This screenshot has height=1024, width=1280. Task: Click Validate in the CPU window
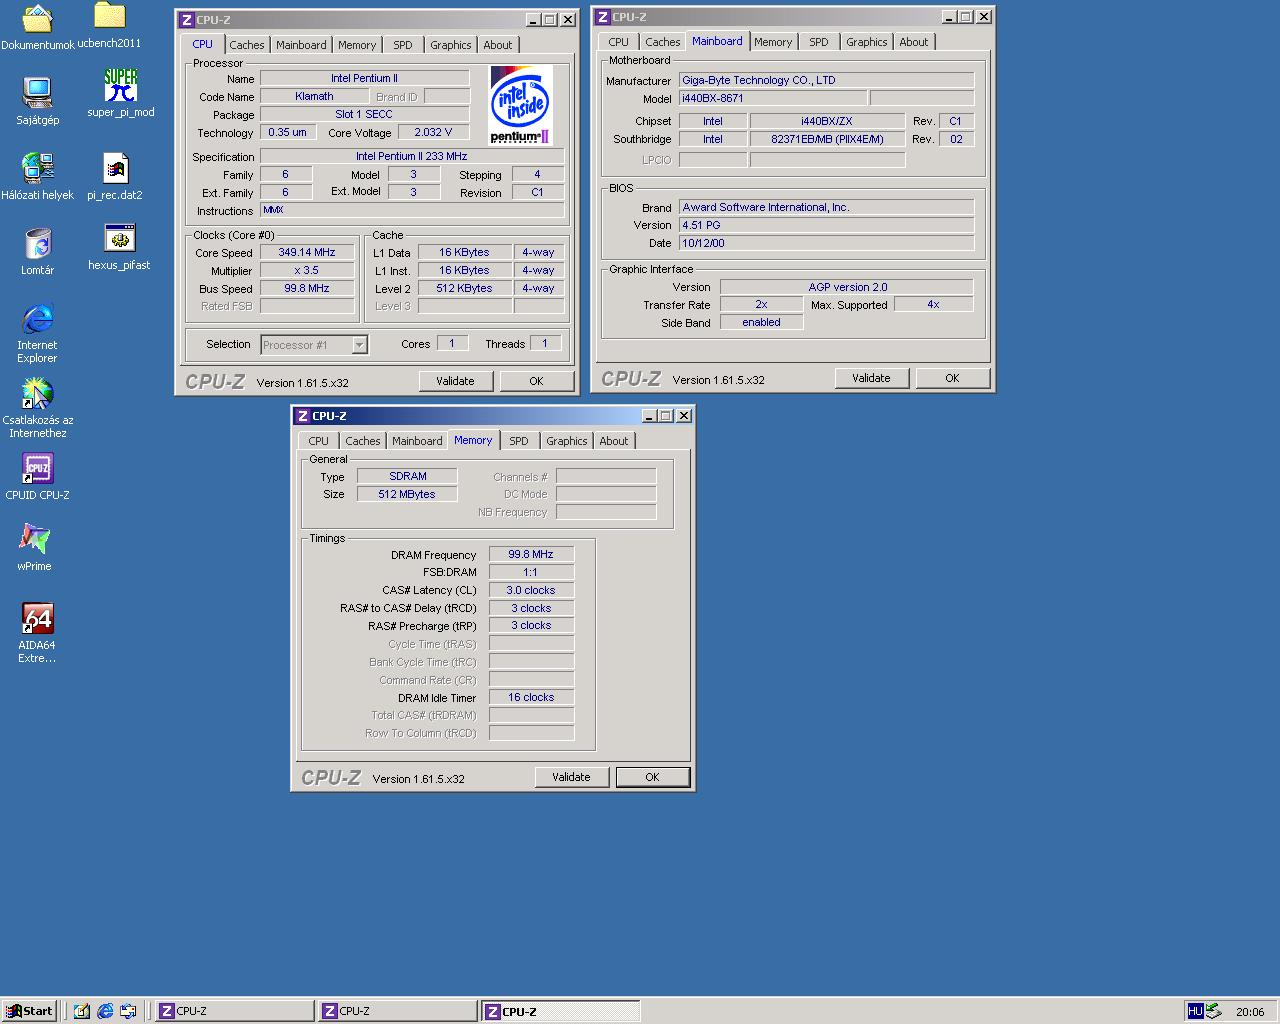455,381
